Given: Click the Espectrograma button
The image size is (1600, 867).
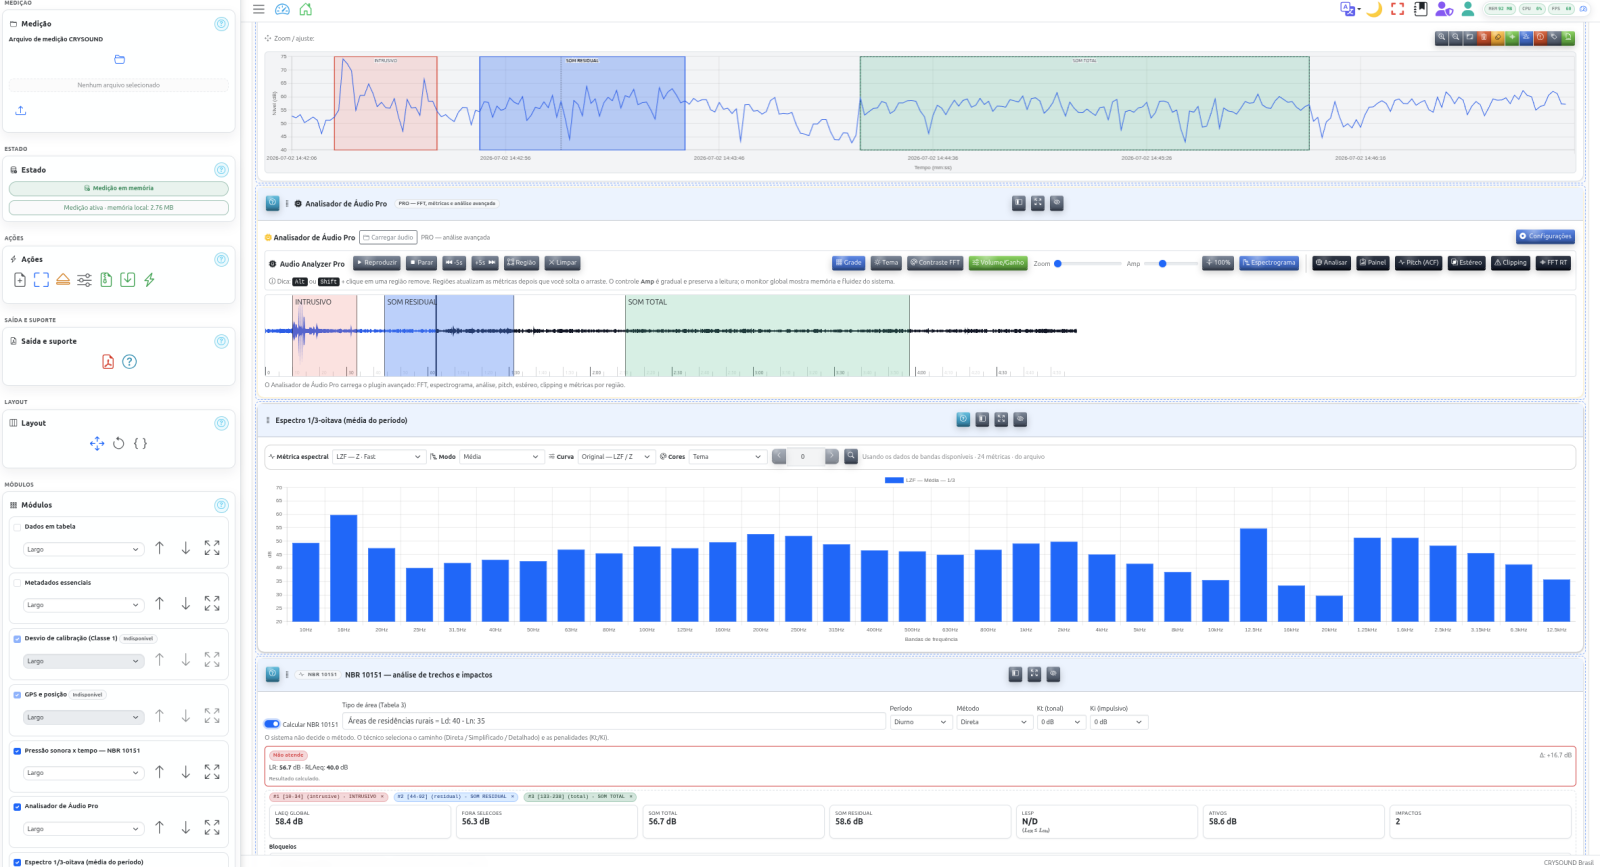Looking at the screenshot, I should coord(1269,263).
